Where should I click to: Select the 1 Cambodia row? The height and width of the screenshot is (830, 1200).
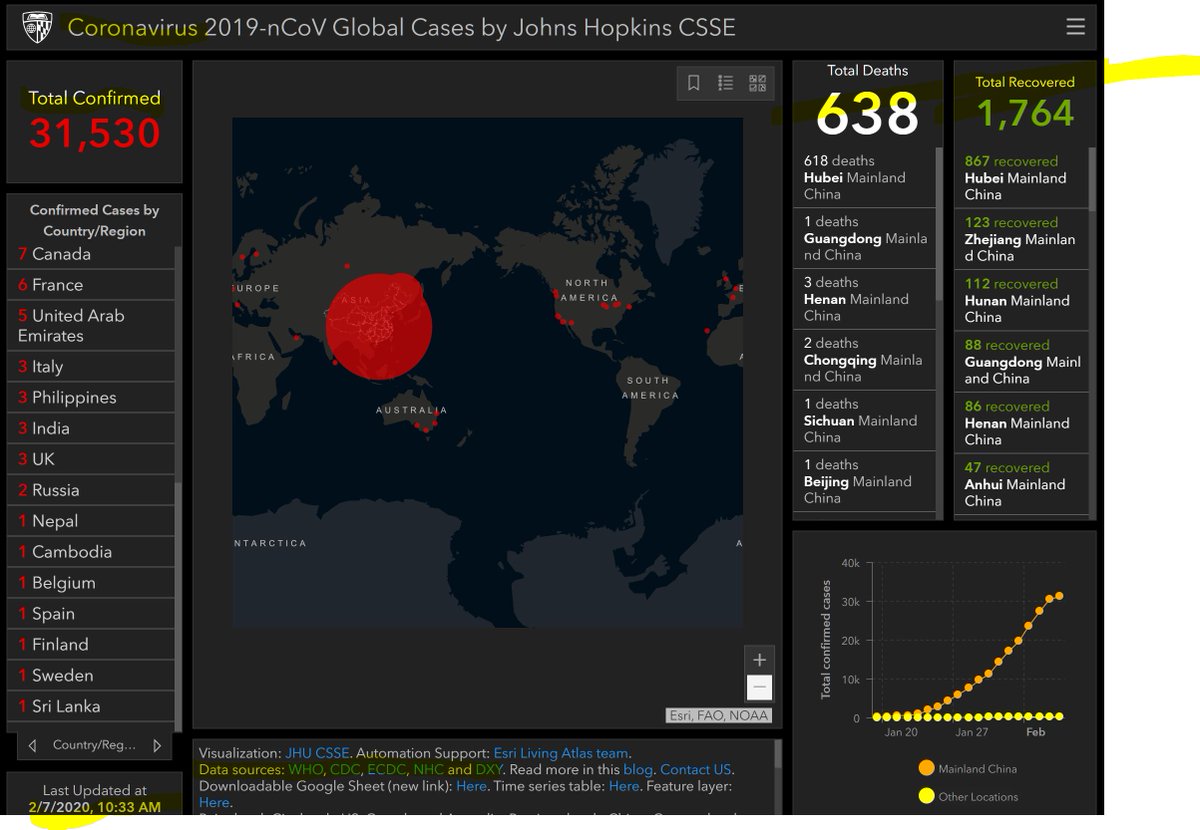pyautogui.click(x=92, y=552)
